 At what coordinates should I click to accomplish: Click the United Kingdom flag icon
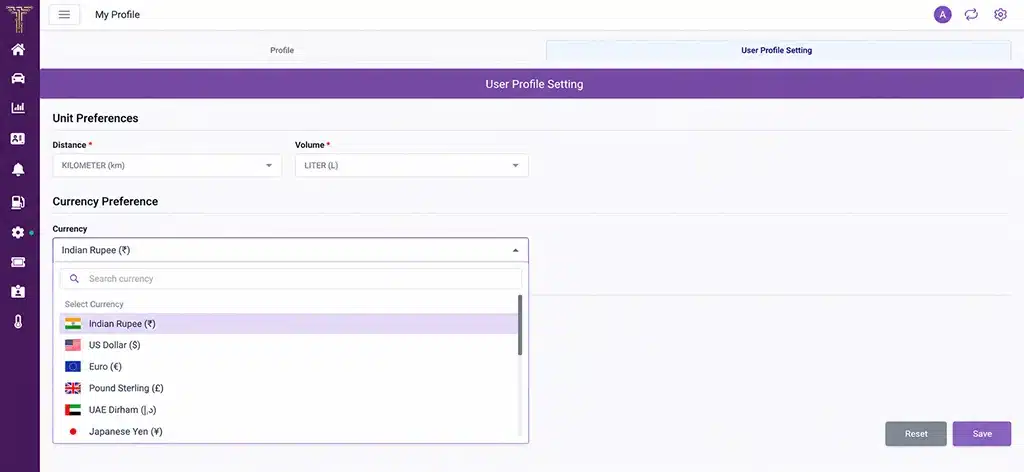(73, 388)
